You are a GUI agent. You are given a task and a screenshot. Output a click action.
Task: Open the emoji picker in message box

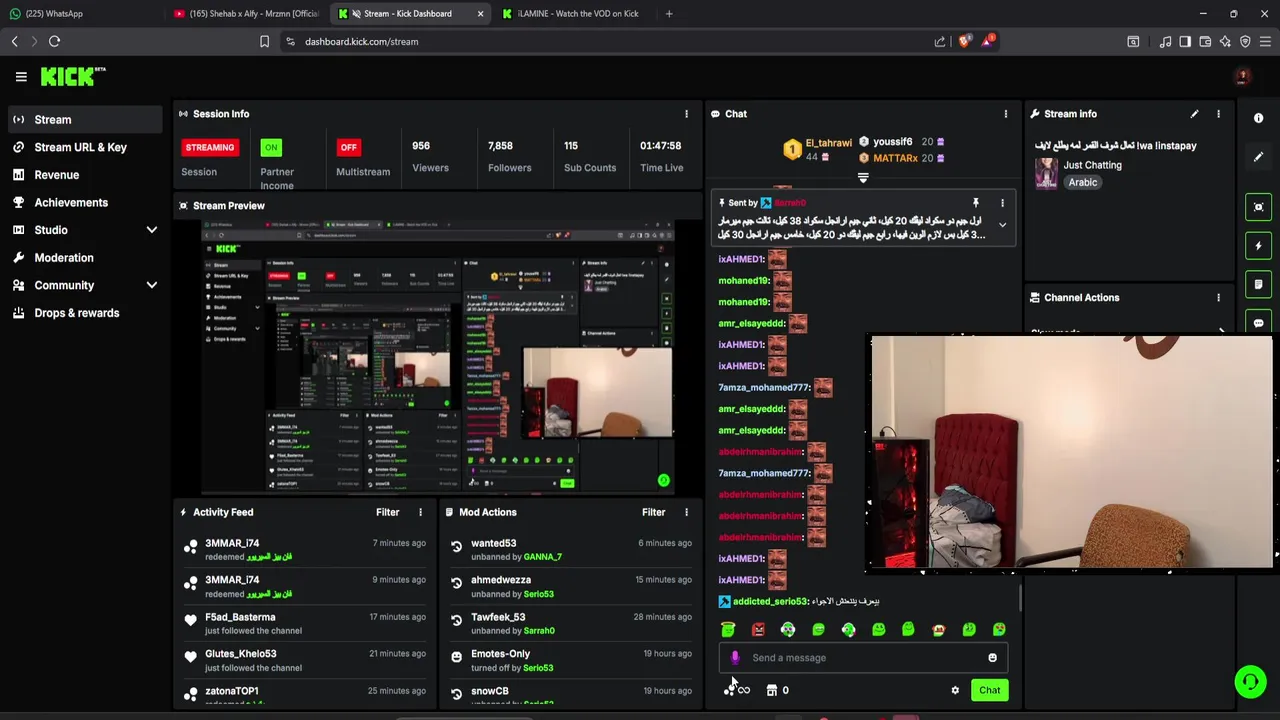click(x=992, y=658)
